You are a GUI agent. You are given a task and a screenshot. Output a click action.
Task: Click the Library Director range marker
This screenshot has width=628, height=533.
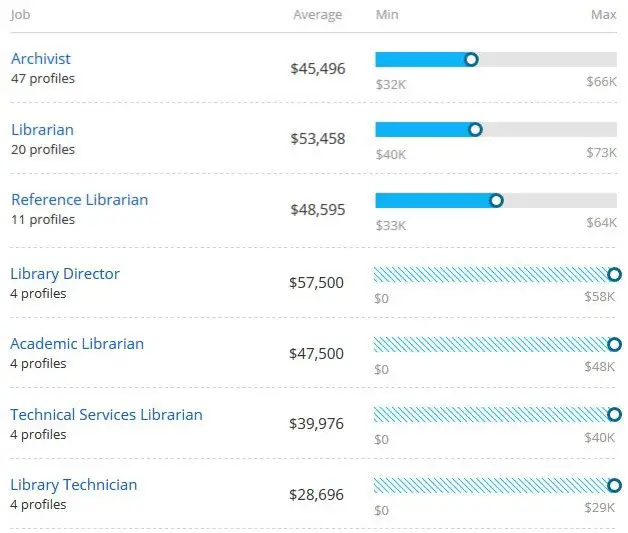pyautogui.click(x=614, y=275)
